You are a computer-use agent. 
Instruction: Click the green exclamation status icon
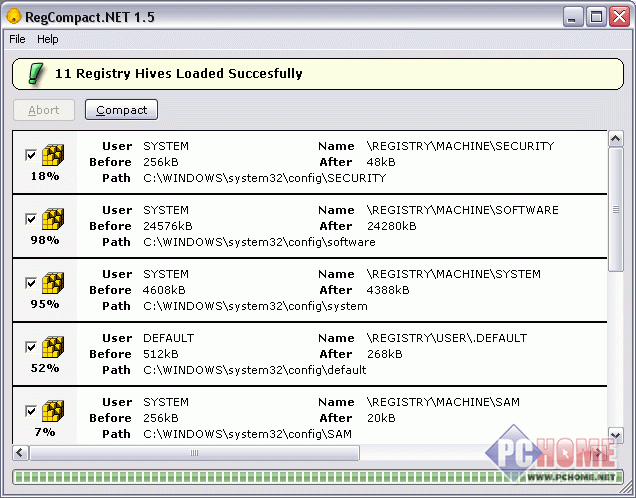pos(36,74)
